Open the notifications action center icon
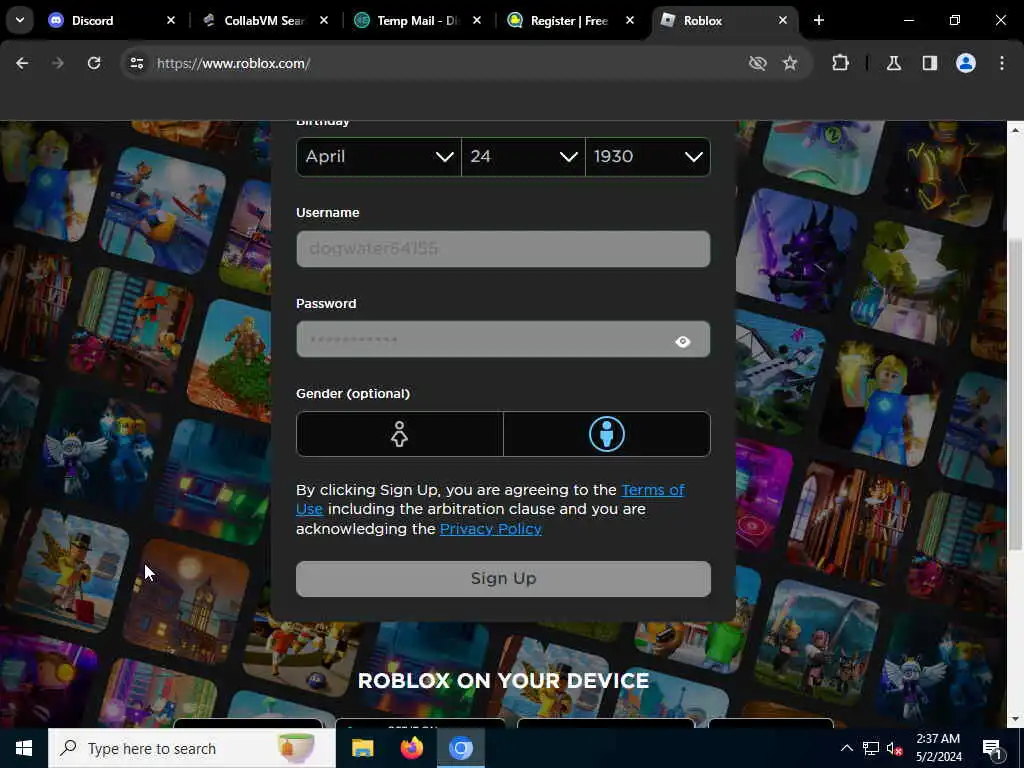Screen dimensions: 1024x768 [x=992, y=748]
